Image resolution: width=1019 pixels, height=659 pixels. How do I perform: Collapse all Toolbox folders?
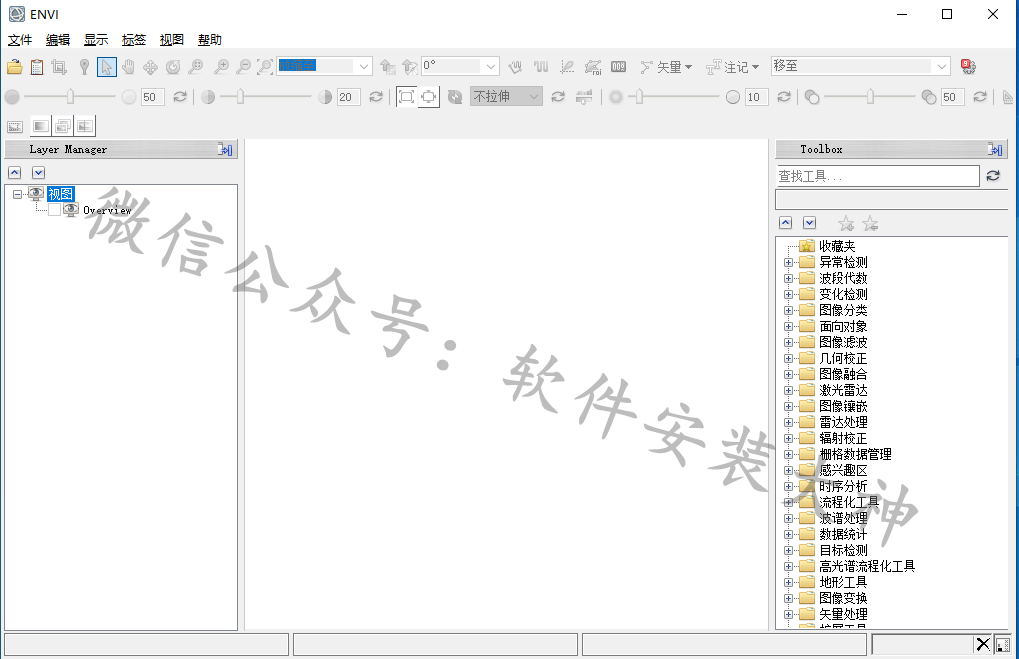pos(785,223)
